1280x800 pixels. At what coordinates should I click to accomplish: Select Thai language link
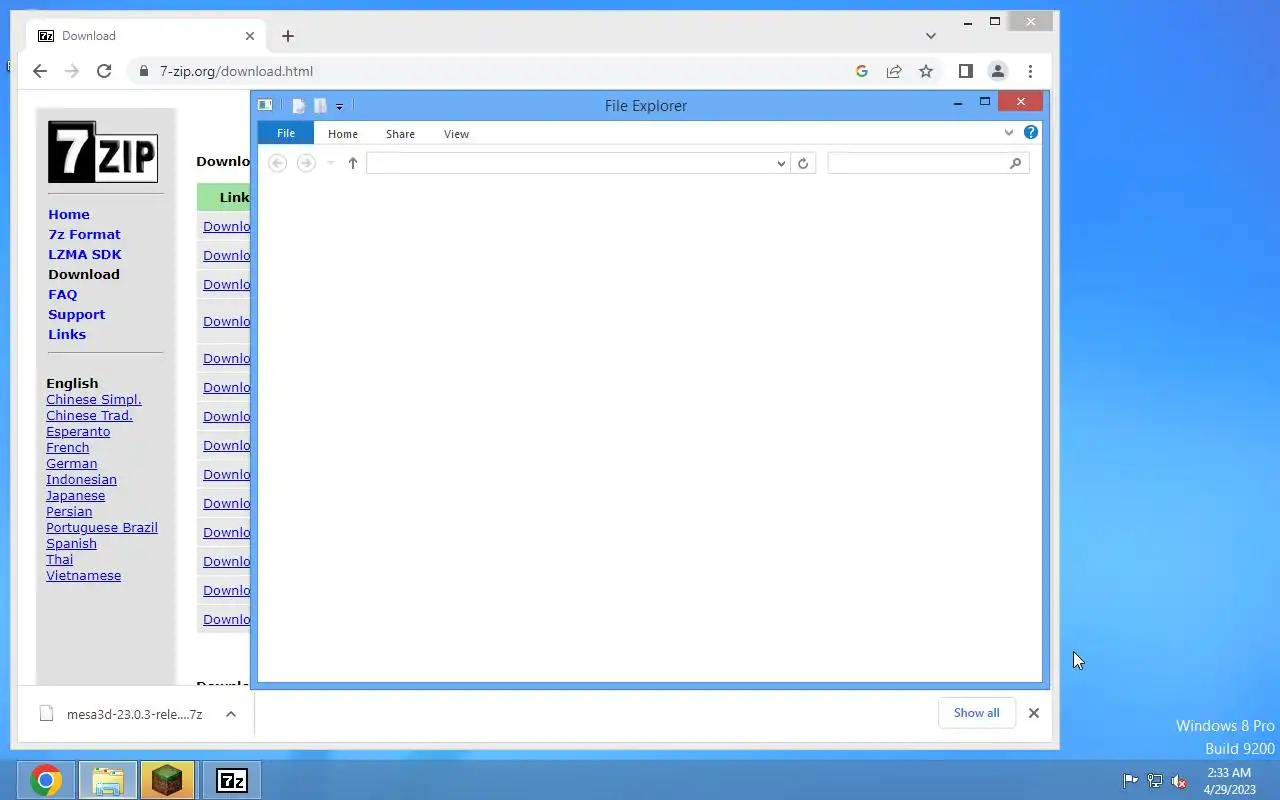tap(59, 559)
